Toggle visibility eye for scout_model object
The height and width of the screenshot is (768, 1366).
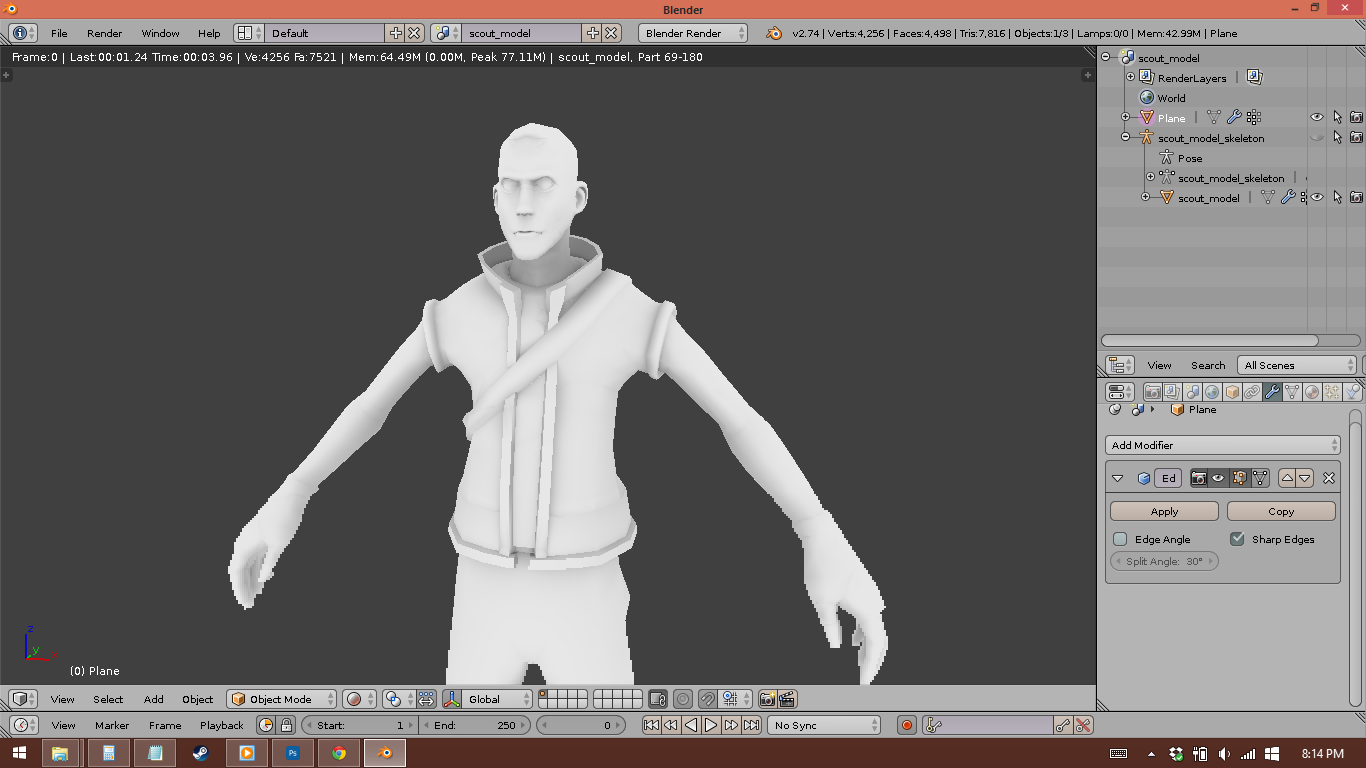click(x=1317, y=197)
